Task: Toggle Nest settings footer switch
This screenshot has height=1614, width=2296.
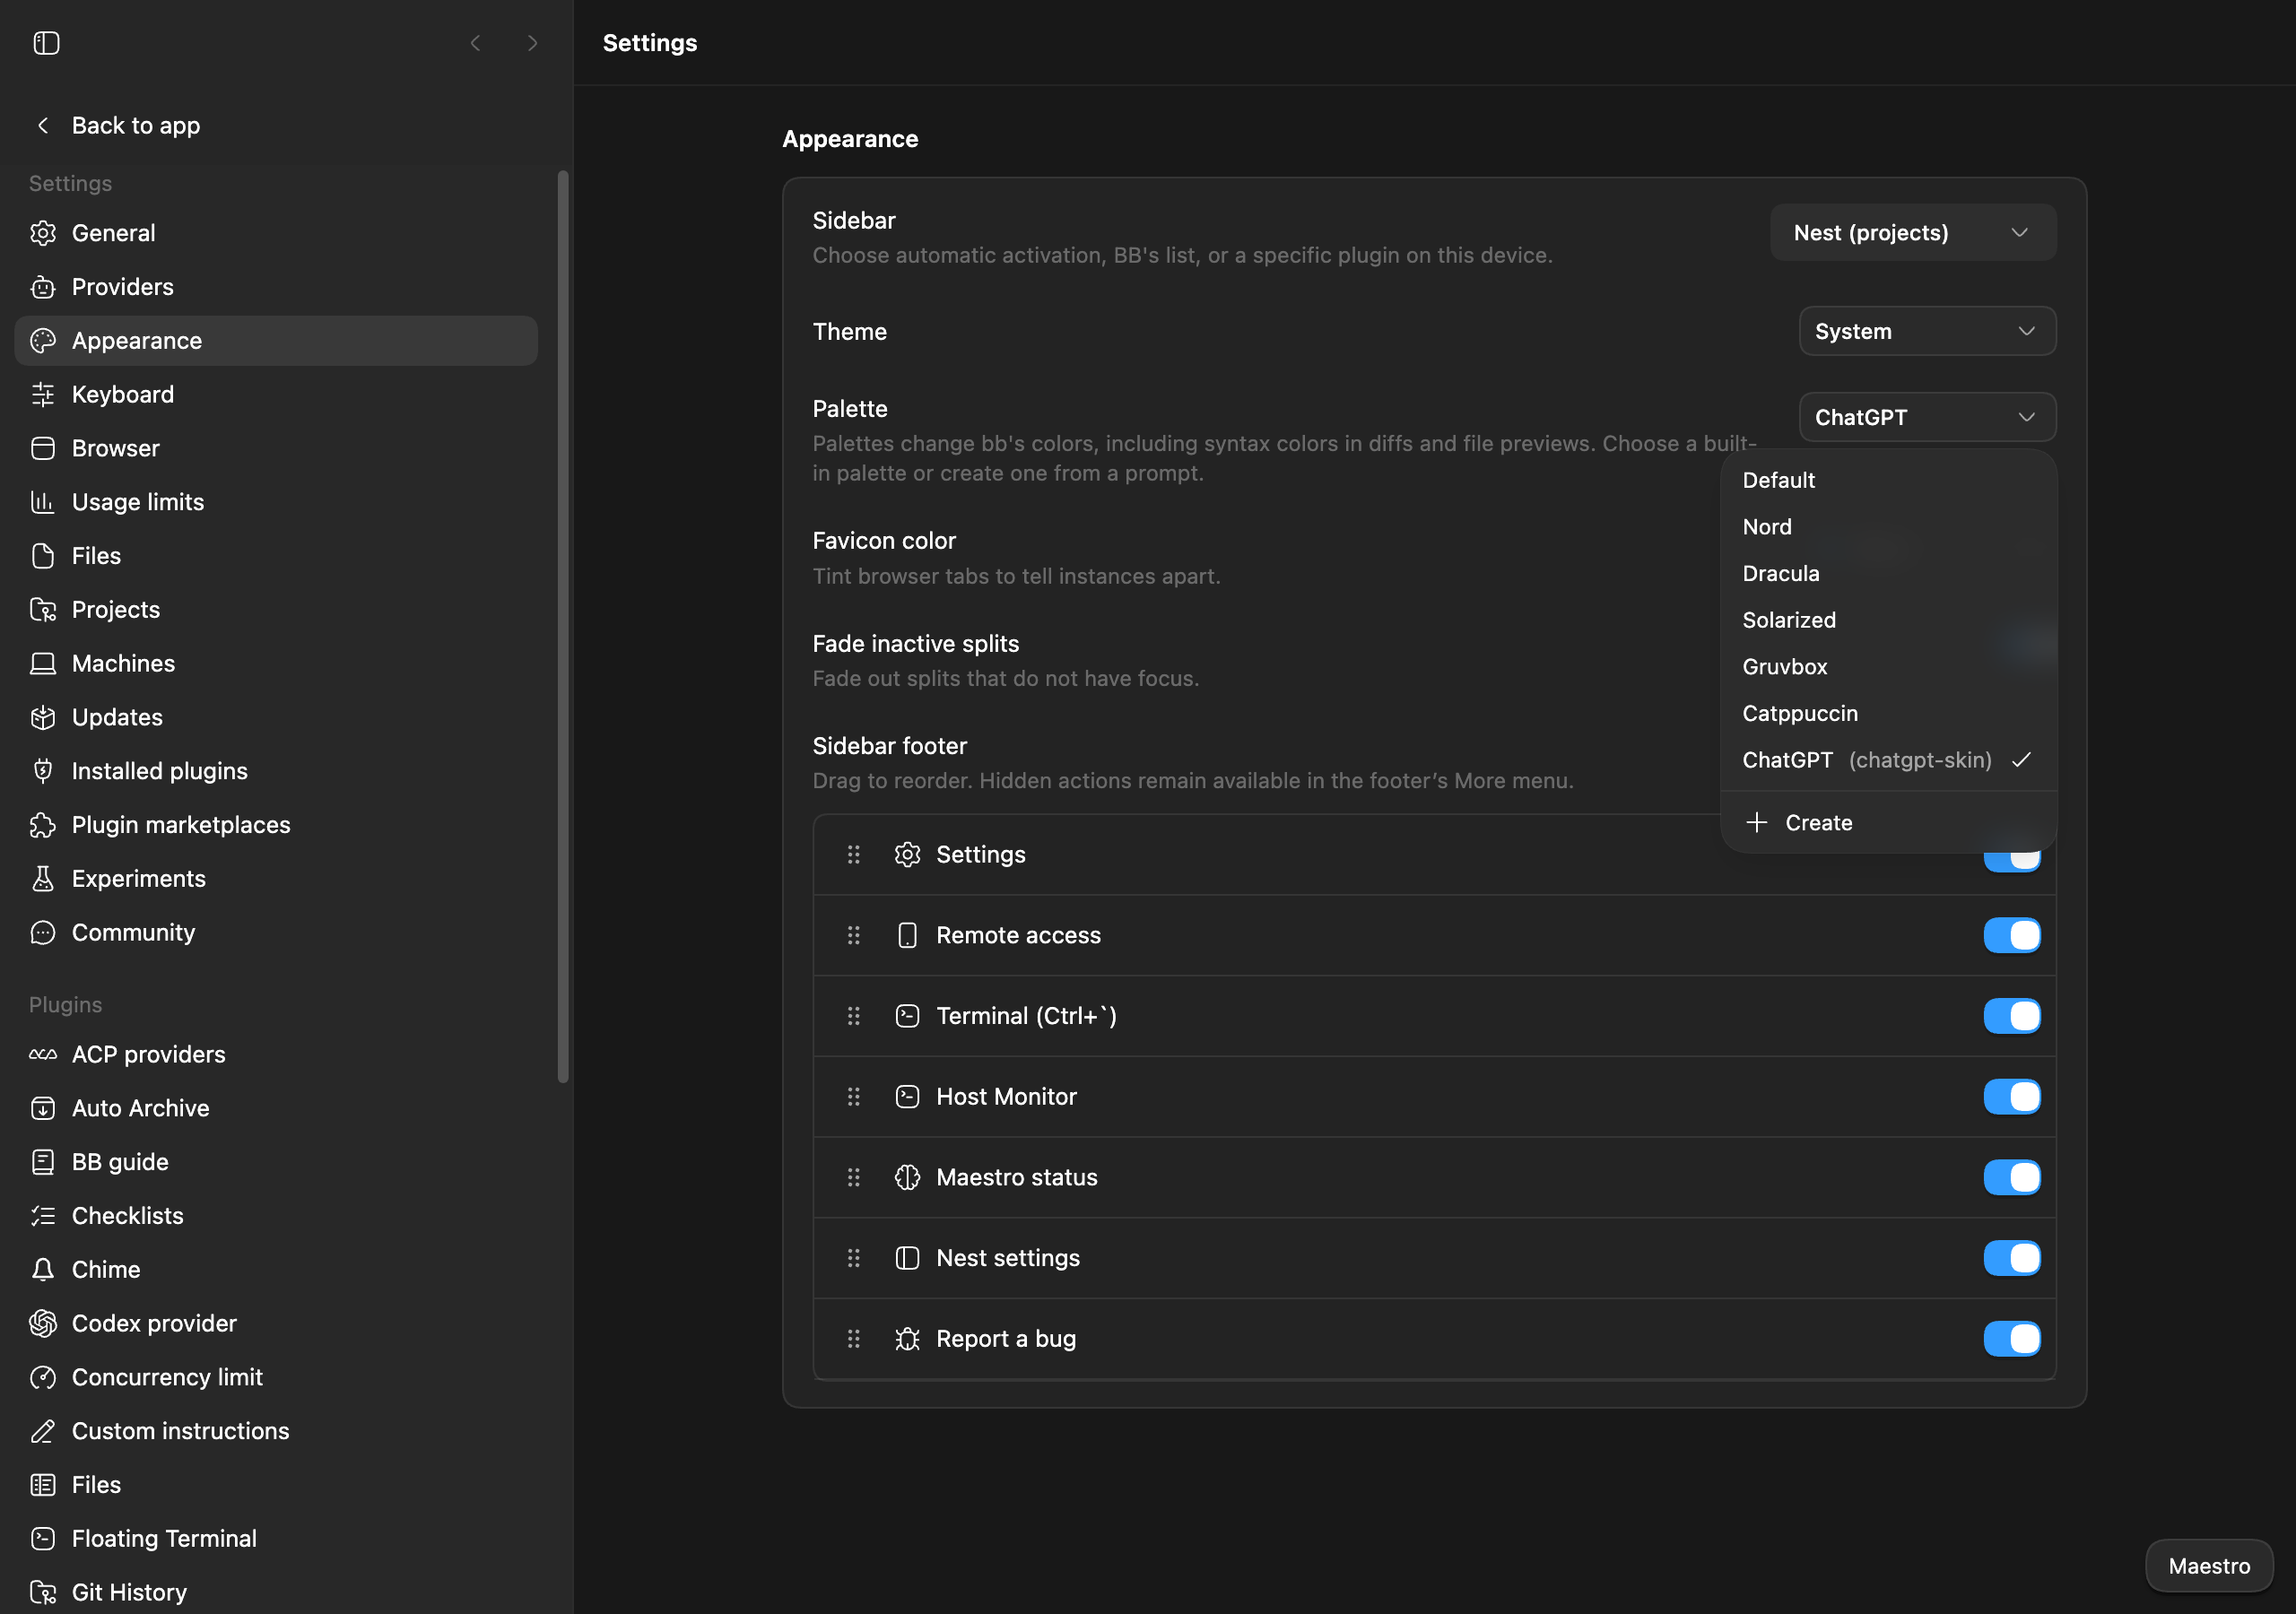Action: (x=2012, y=1258)
